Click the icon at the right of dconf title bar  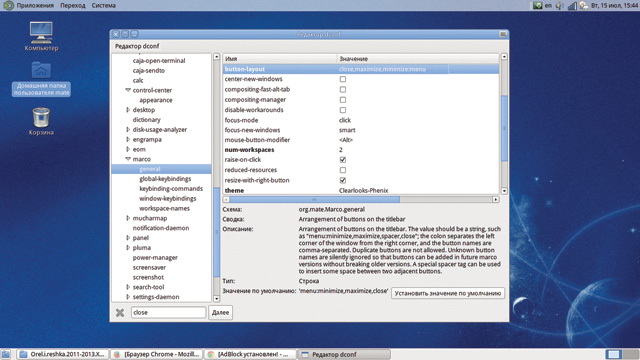(x=503, y=34)
